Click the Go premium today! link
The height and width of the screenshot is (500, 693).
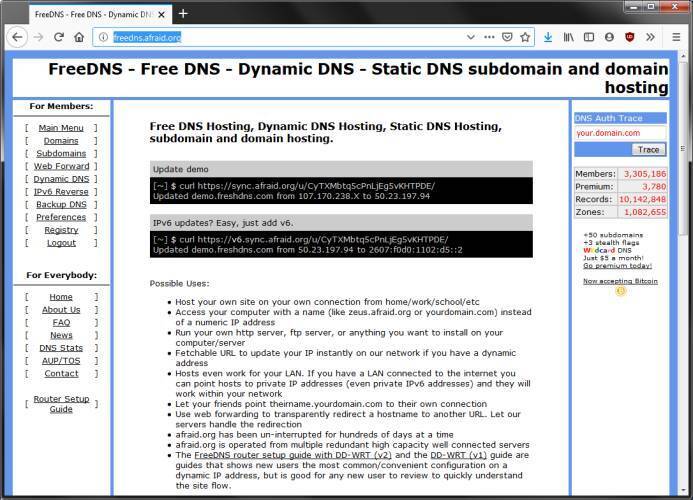click(617, 266)
